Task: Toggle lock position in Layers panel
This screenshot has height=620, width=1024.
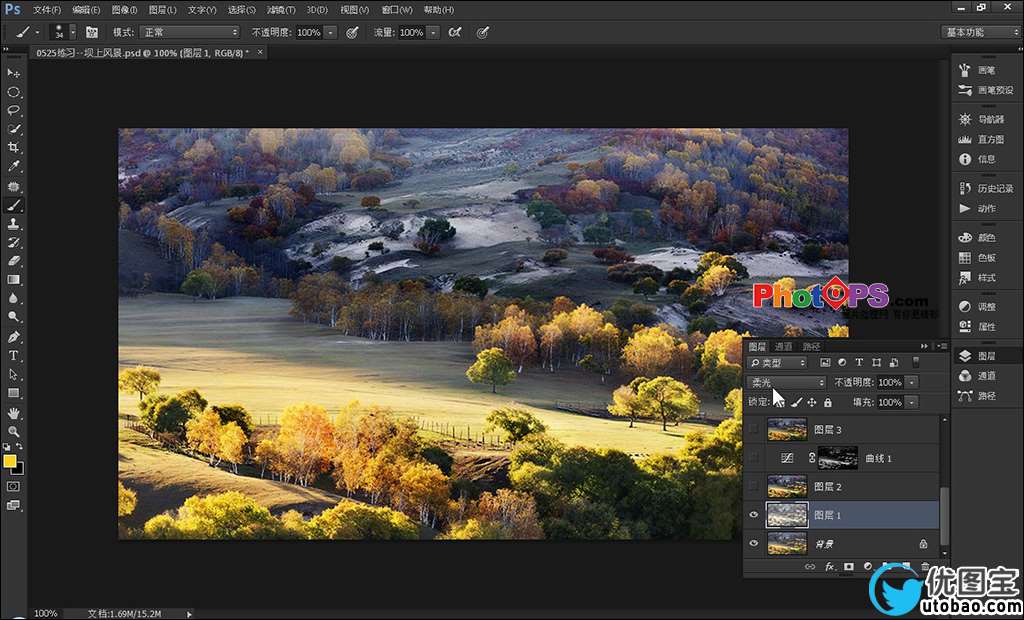Action: click(812, 402)
